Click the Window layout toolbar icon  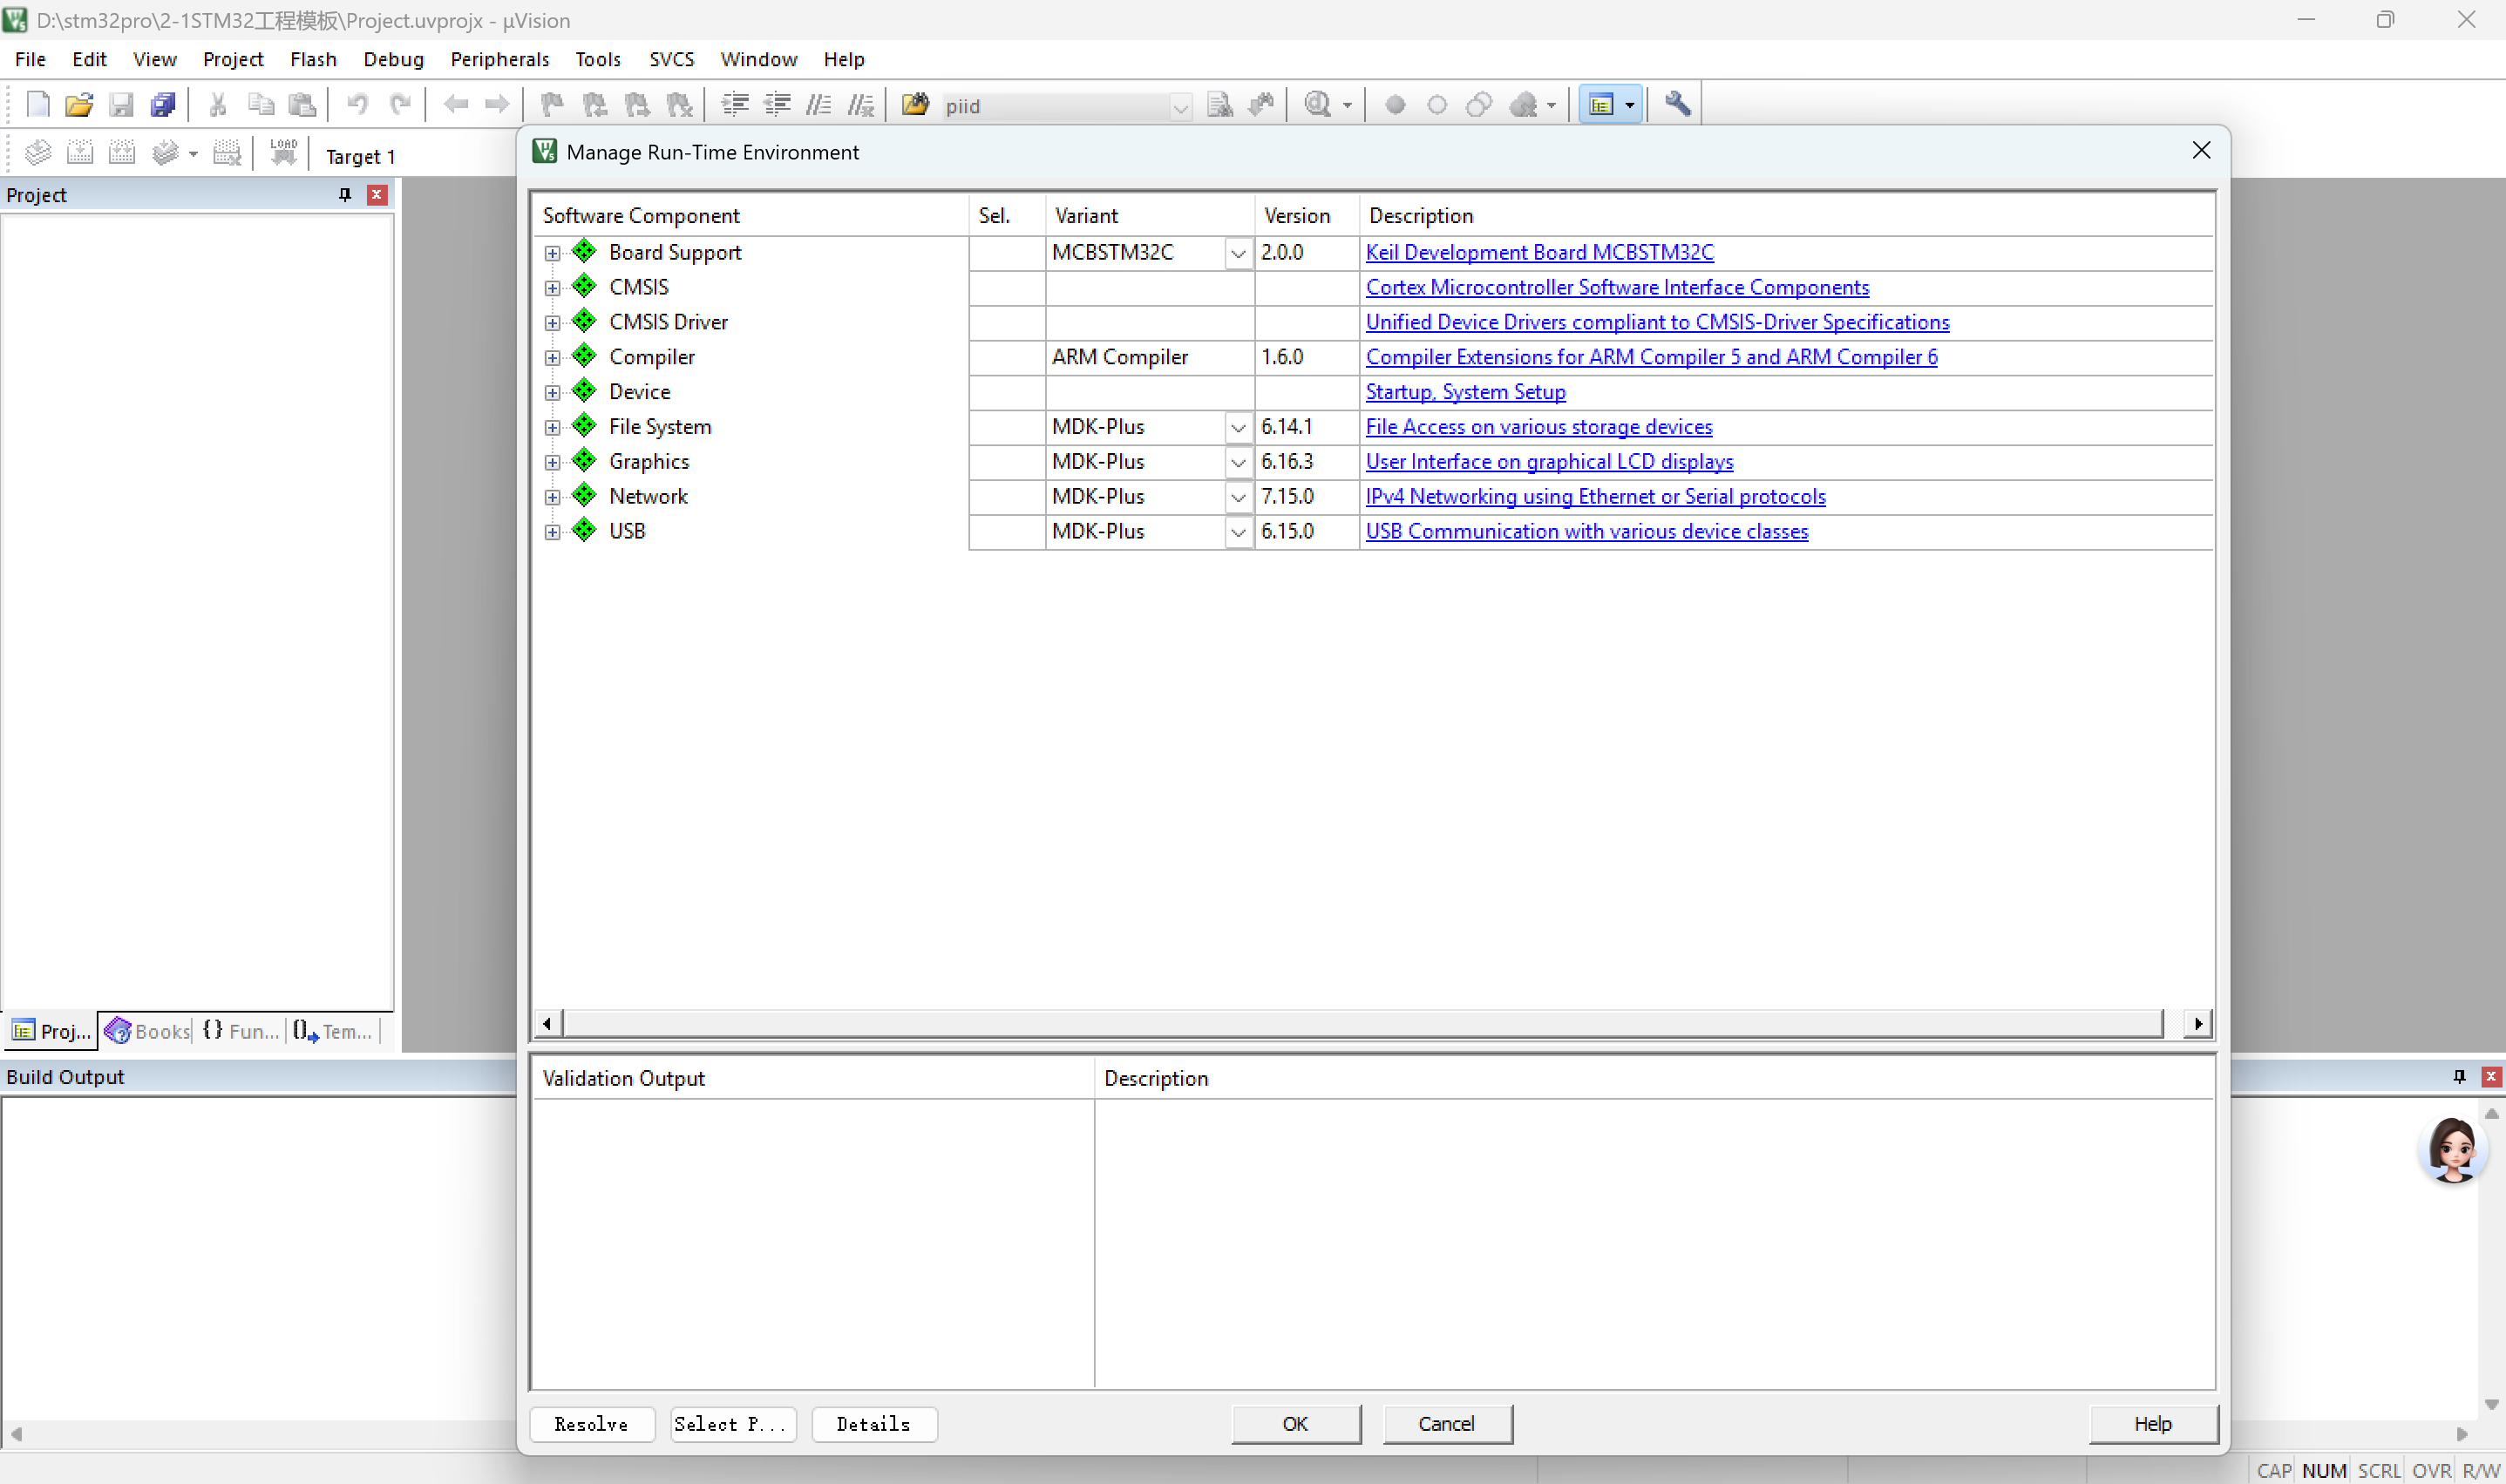click(1602, 105)
